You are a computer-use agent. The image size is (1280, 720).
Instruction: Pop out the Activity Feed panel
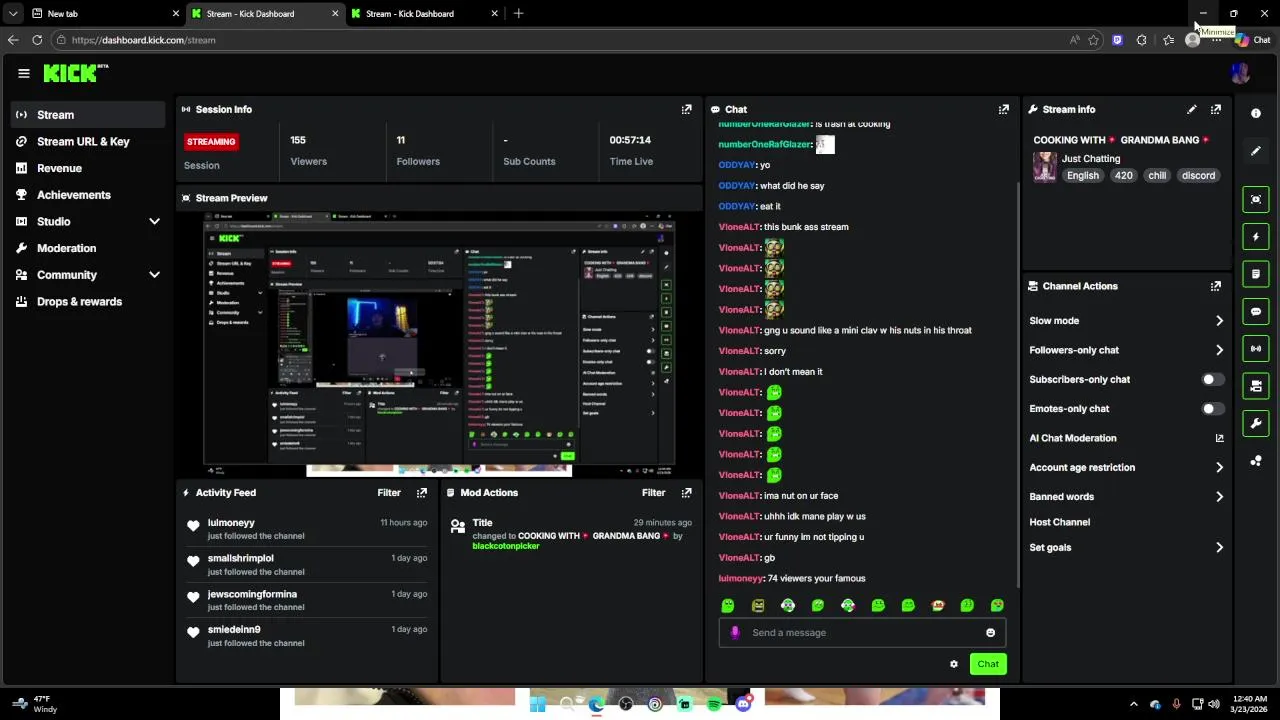tap(421, 492)
